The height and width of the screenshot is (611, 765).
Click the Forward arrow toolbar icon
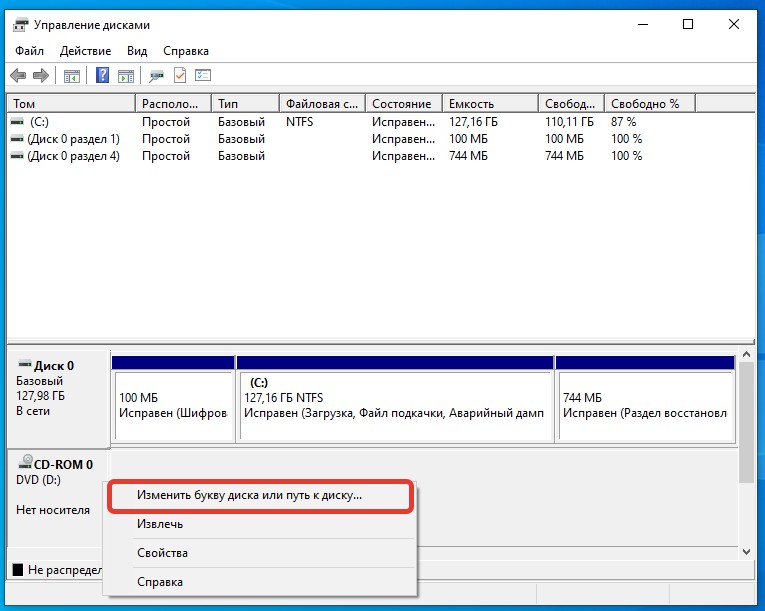[40, 76]
